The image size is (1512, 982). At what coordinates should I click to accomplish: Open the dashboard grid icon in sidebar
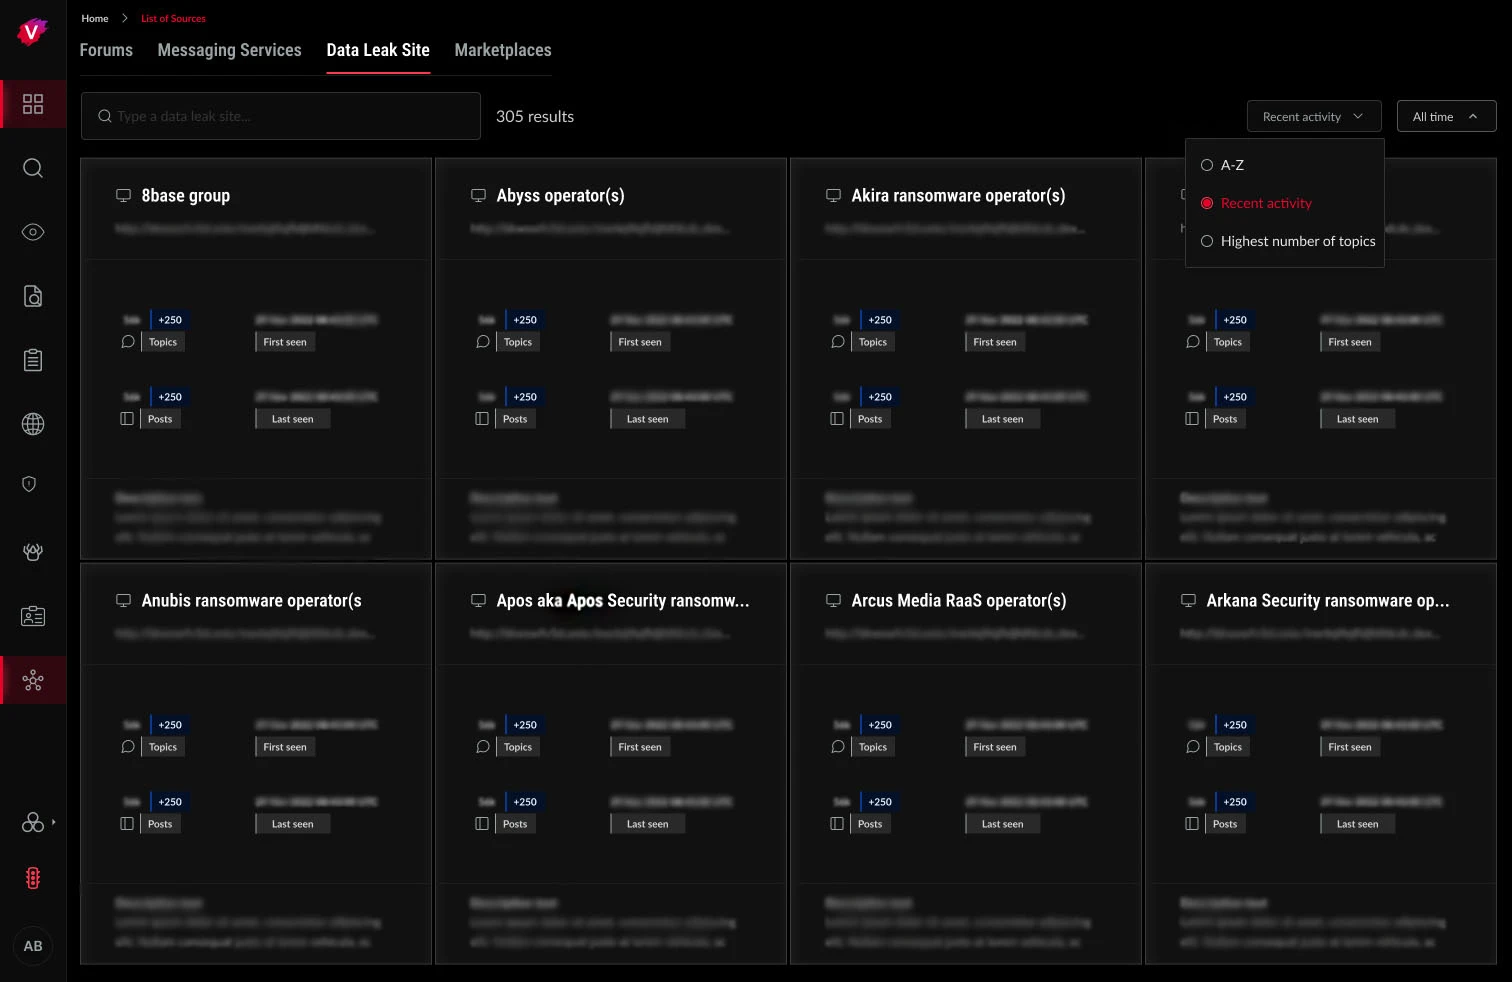point(33,104)
